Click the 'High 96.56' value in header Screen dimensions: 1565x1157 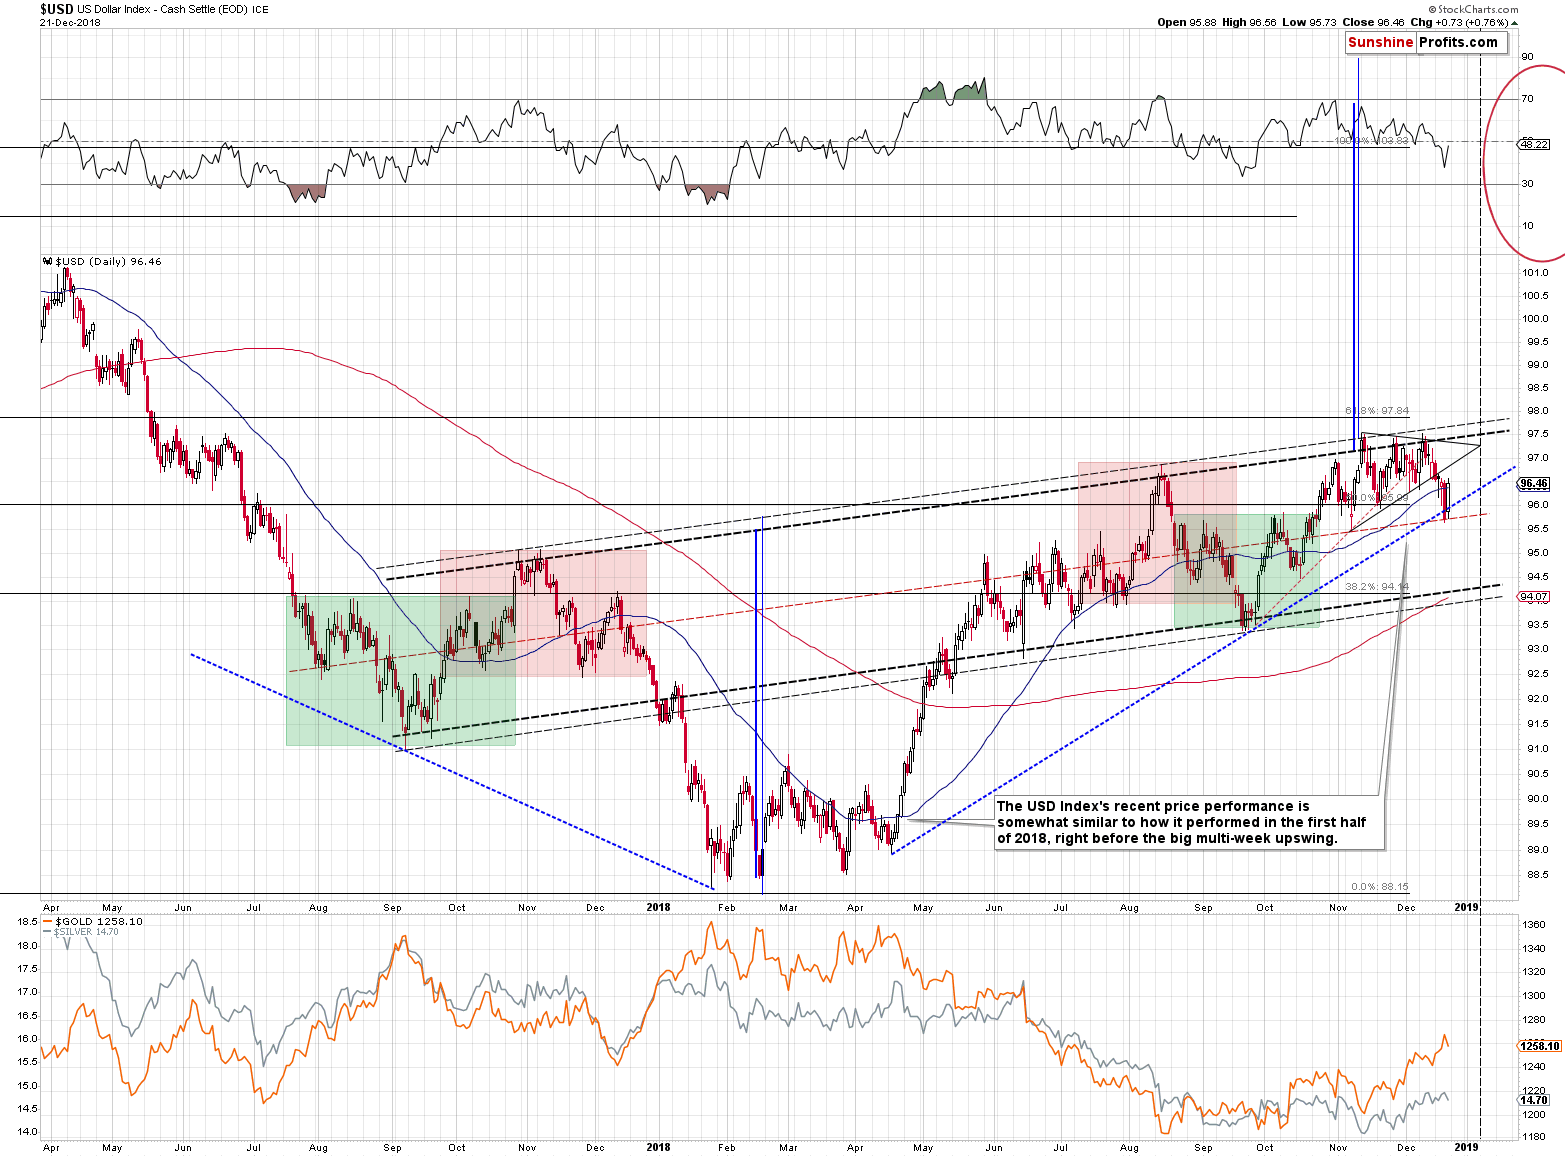coord(1249,22)
